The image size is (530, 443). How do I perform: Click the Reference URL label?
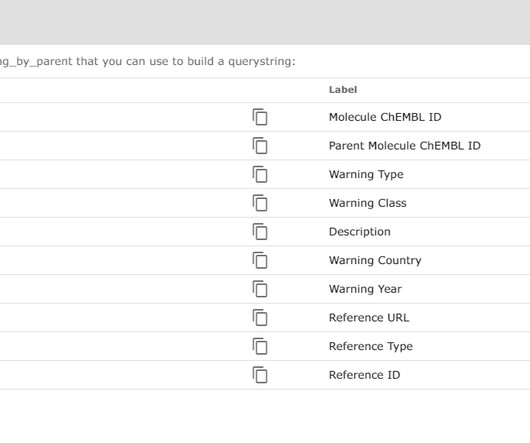coord(369,318)
